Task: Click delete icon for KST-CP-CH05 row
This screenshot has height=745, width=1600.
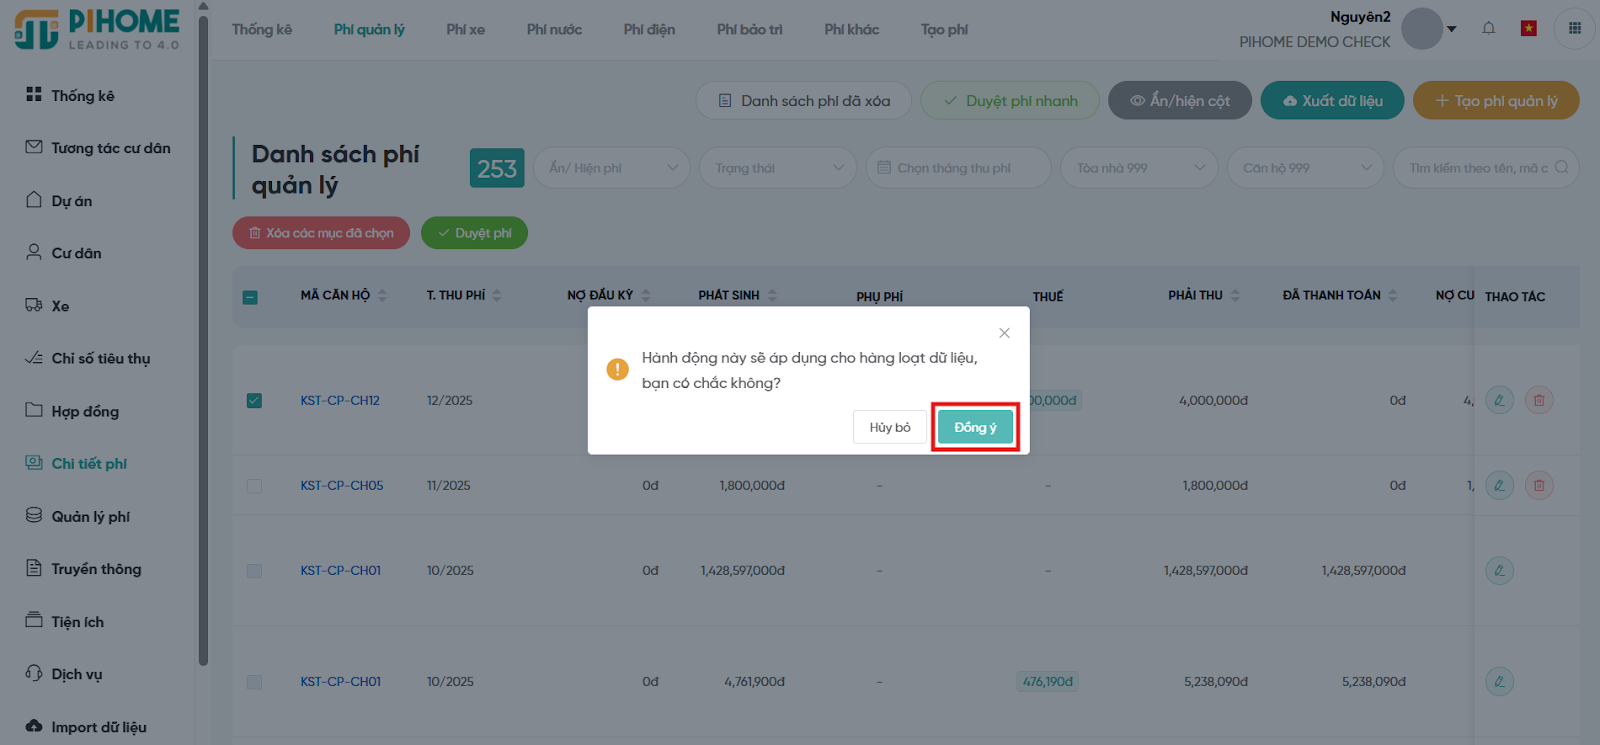Action: click(1539, 486)
